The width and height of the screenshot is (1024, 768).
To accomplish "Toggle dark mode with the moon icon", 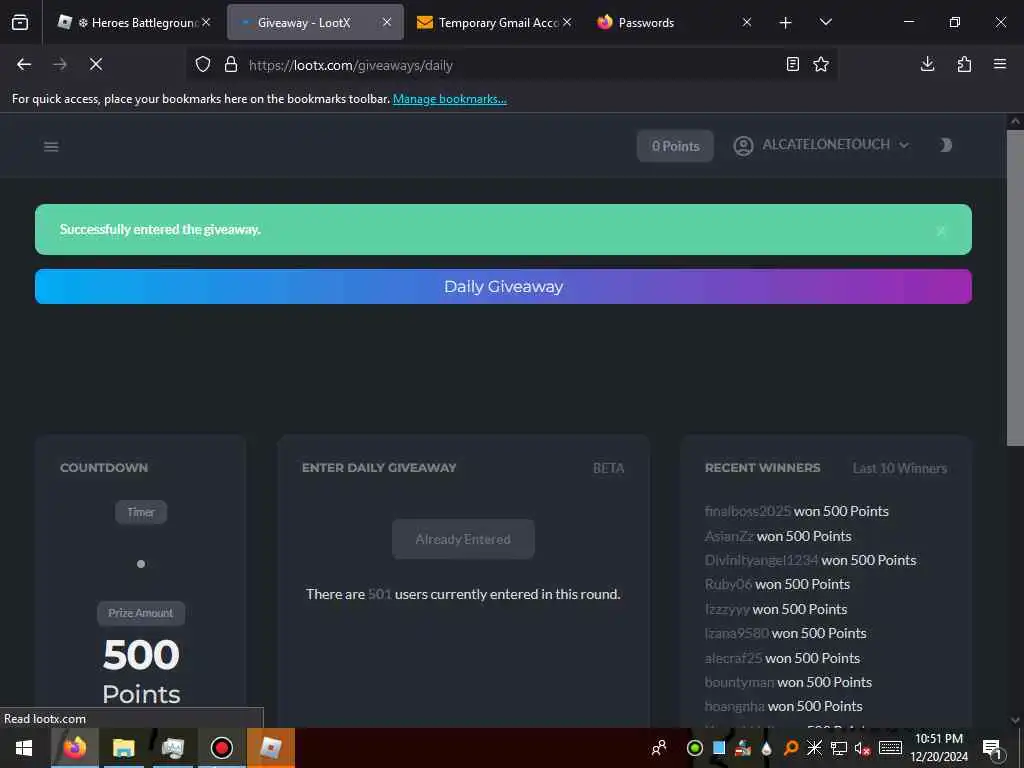I will point(946,145).
